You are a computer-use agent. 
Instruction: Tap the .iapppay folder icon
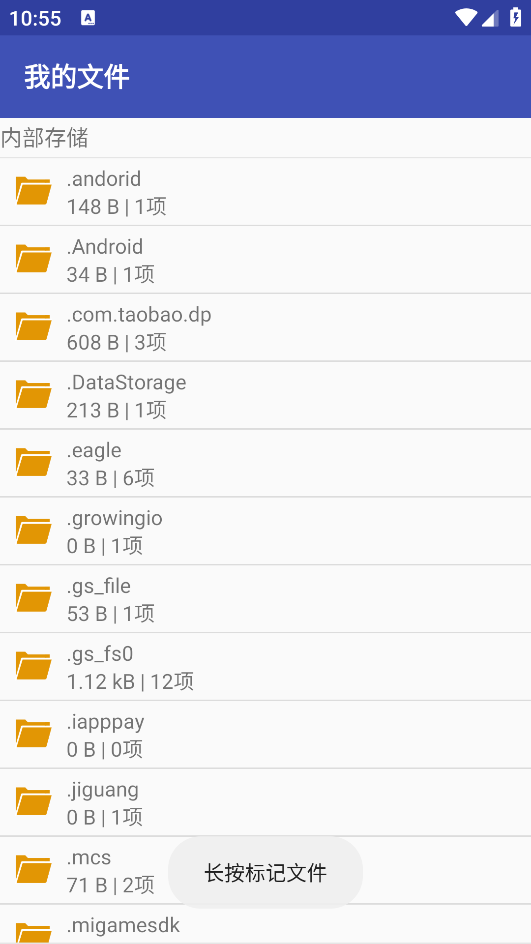[33, 734]
